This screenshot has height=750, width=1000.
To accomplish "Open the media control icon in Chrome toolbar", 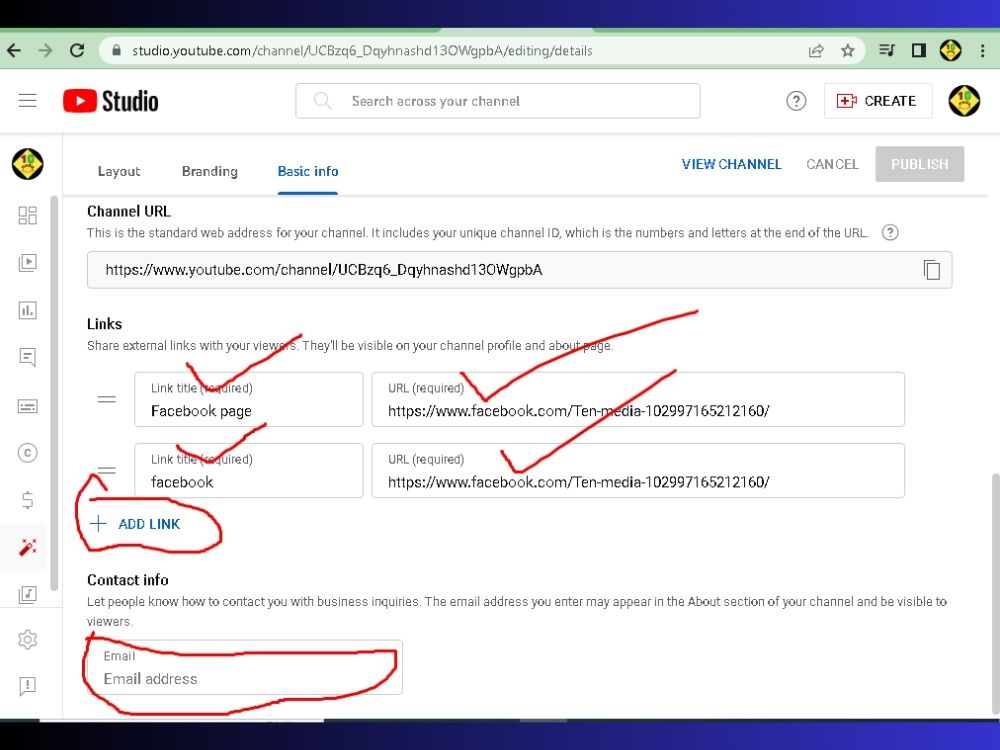I will pos(886,50).
